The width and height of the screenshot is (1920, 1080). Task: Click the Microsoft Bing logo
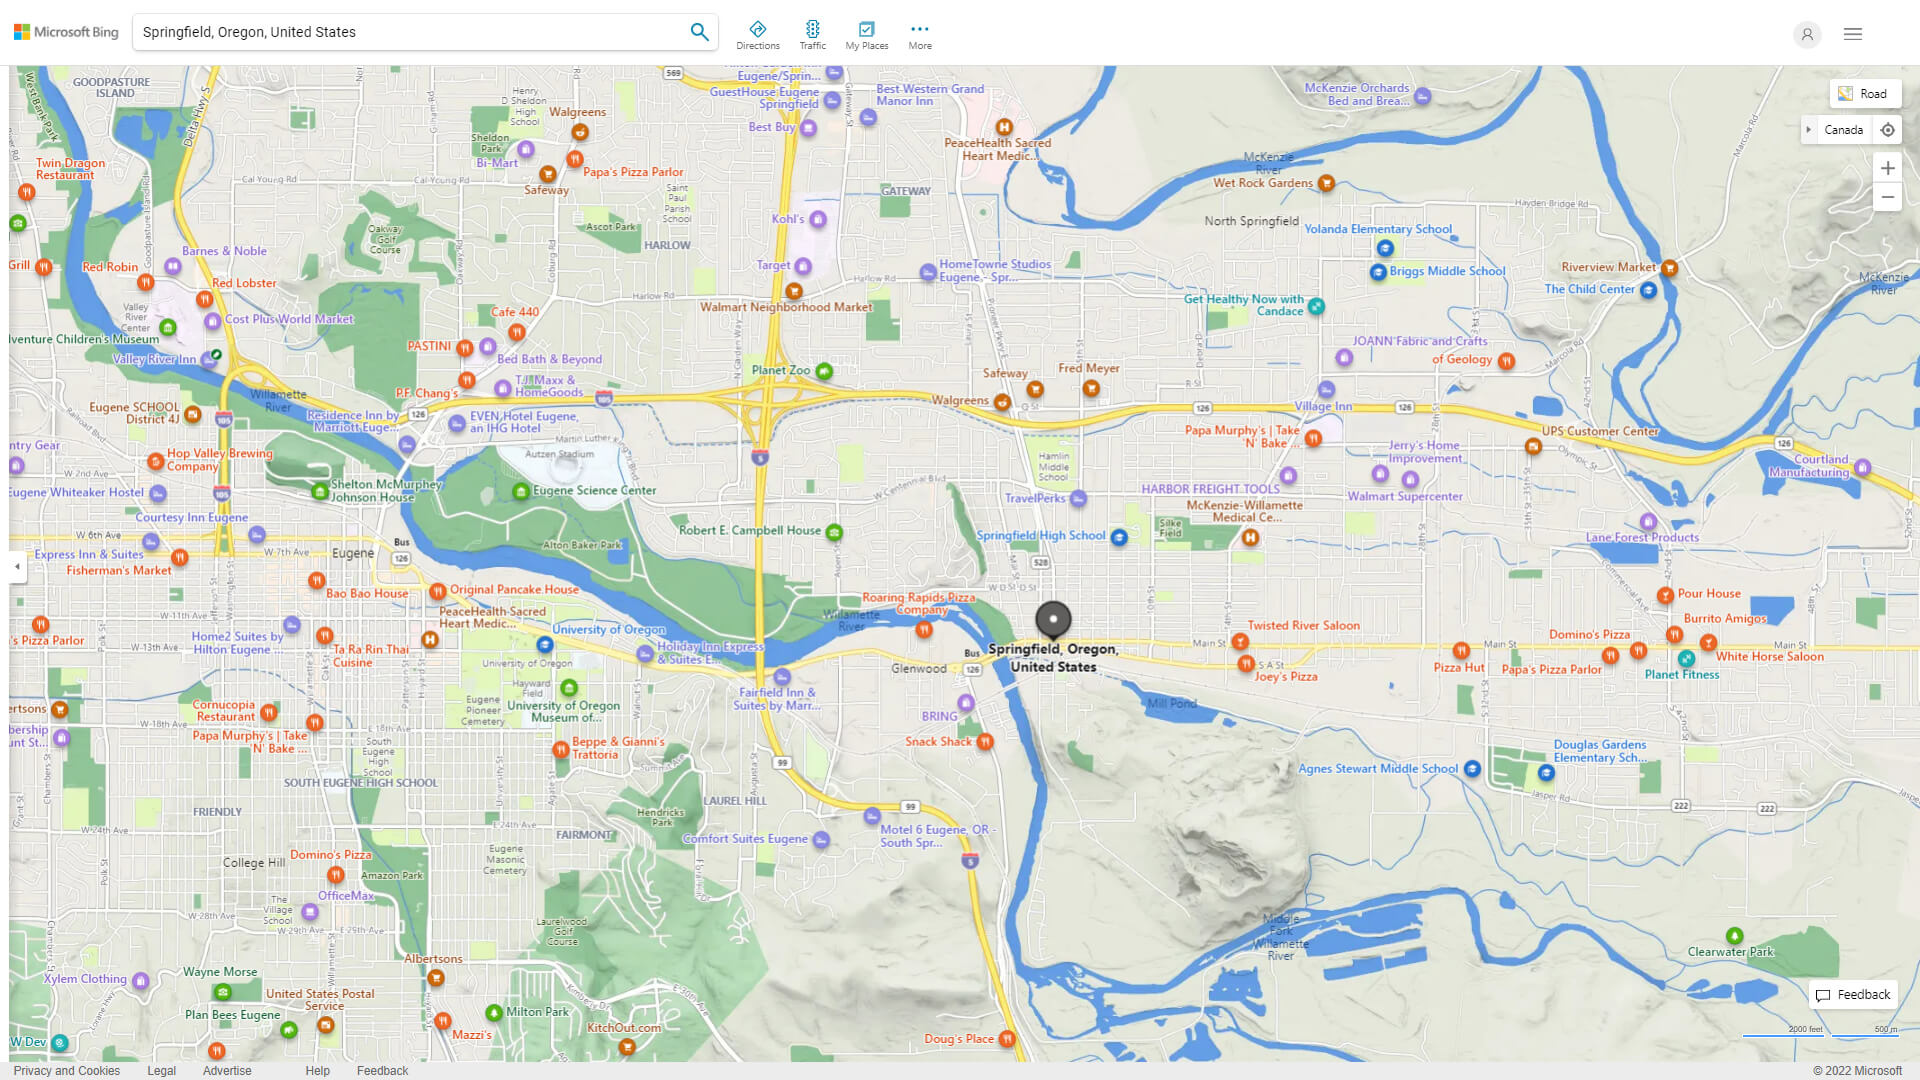[64, 31]
